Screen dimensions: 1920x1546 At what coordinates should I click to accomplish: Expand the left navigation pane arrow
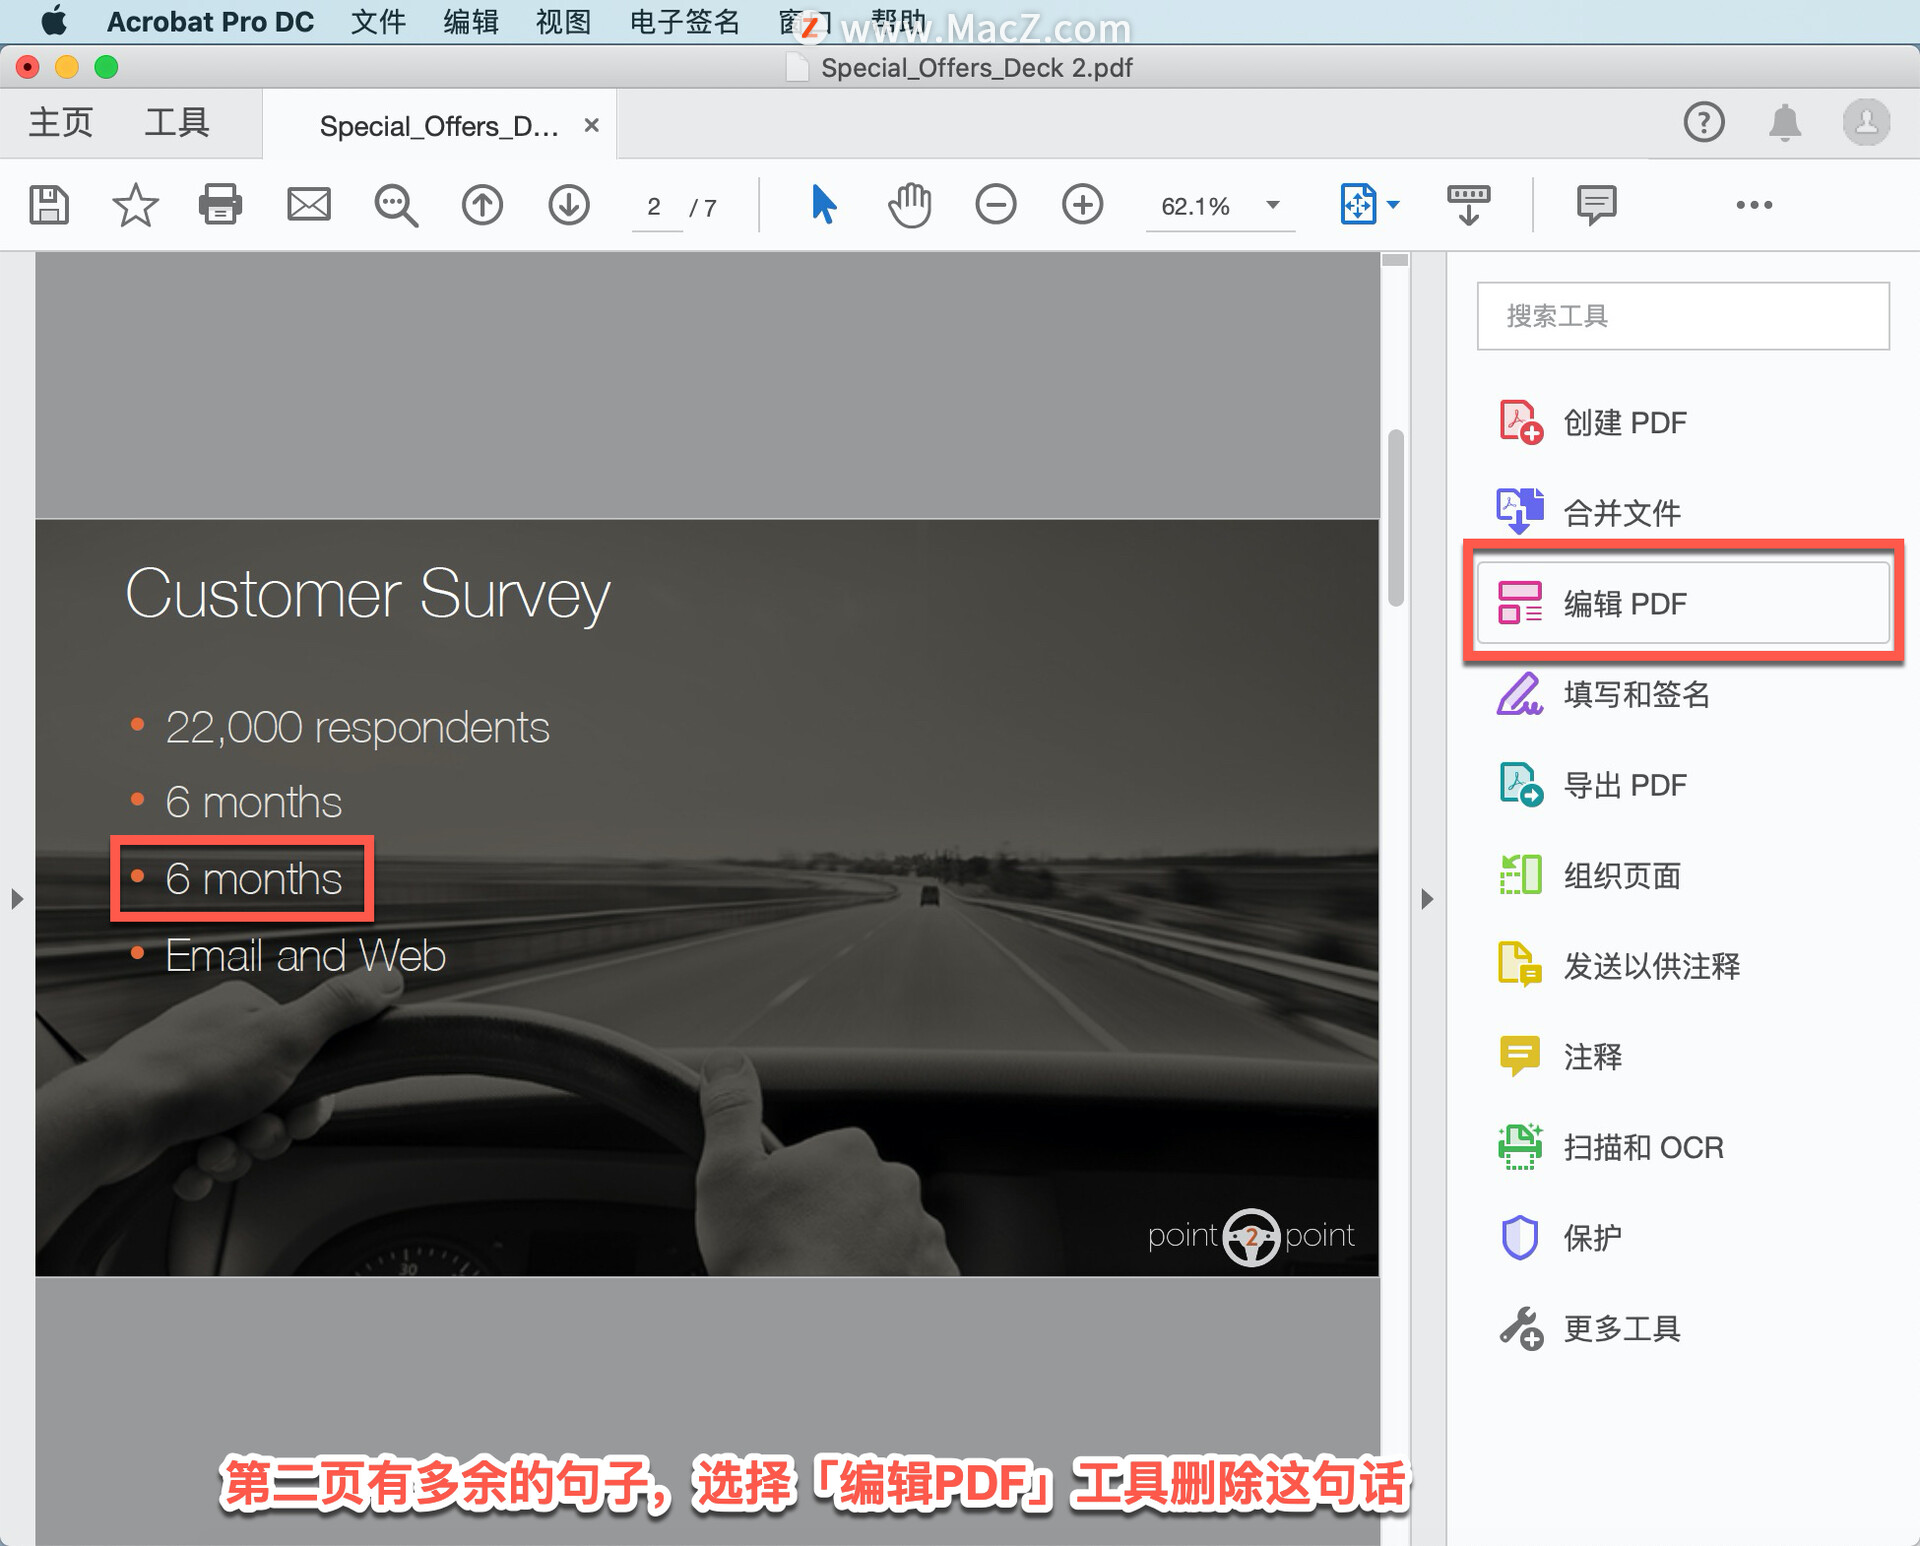tap(16, 898)
